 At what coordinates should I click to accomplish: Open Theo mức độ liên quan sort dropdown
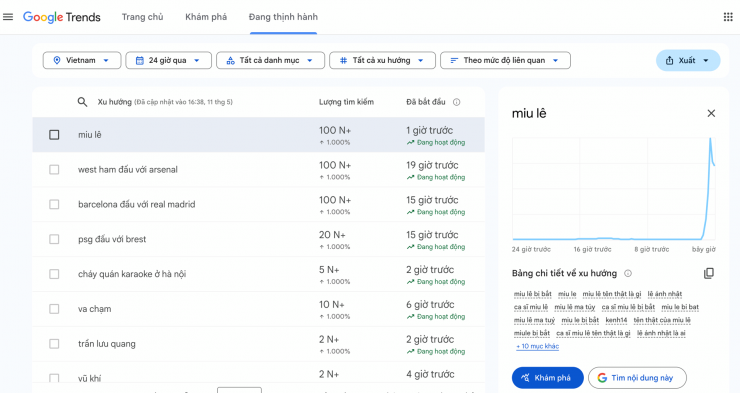tap(505, 60)
